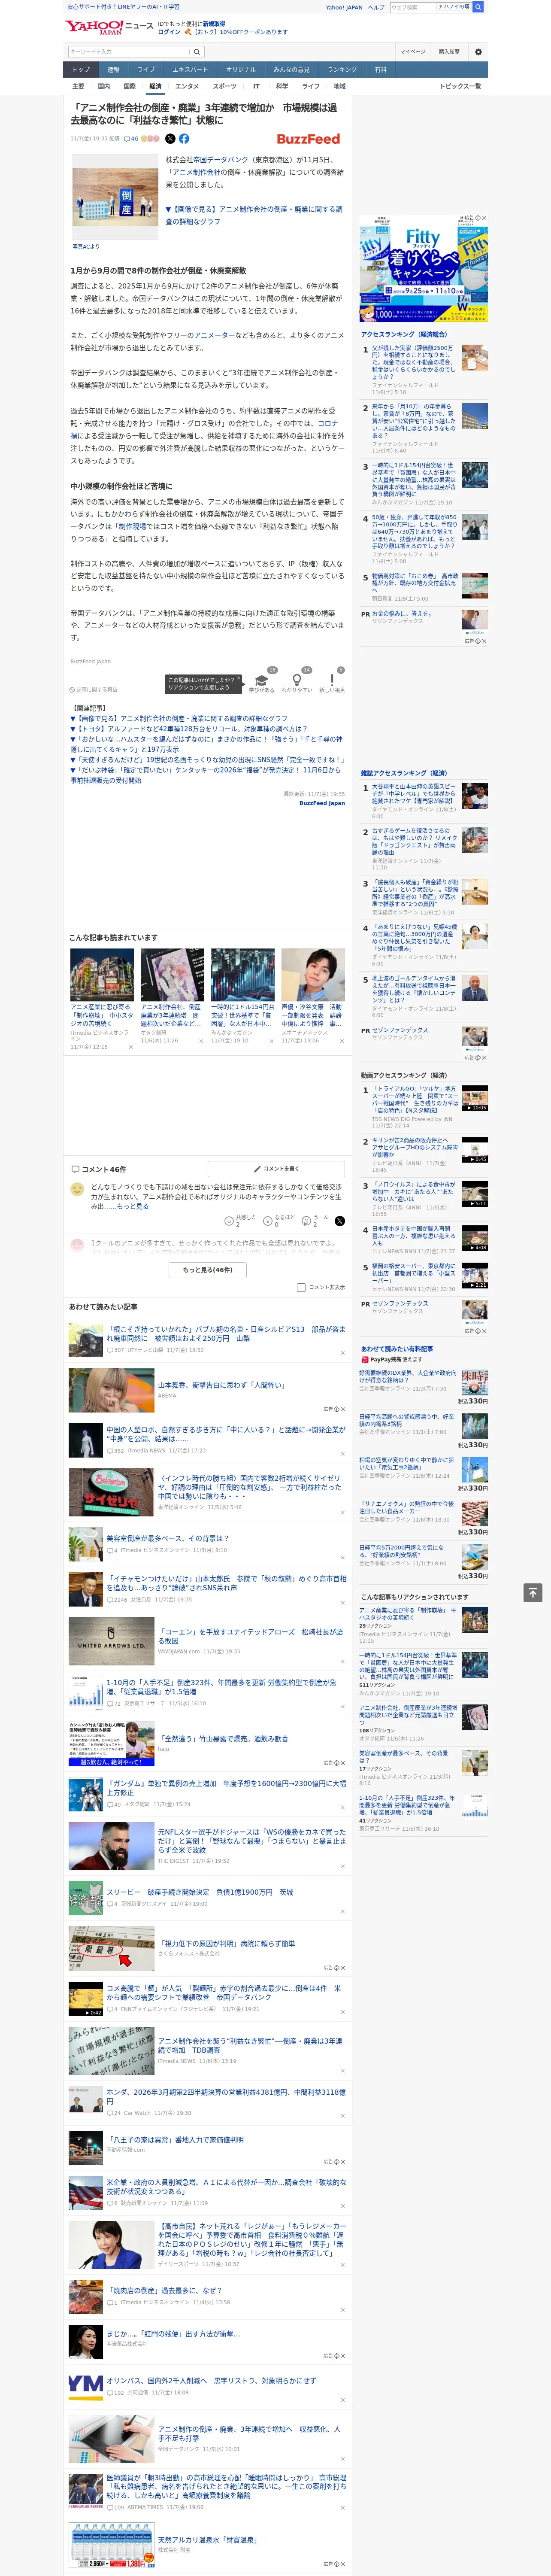This screenshot has width=551, height=2576.
Task: Open settings via the gear icon
Action: (478, 52)
